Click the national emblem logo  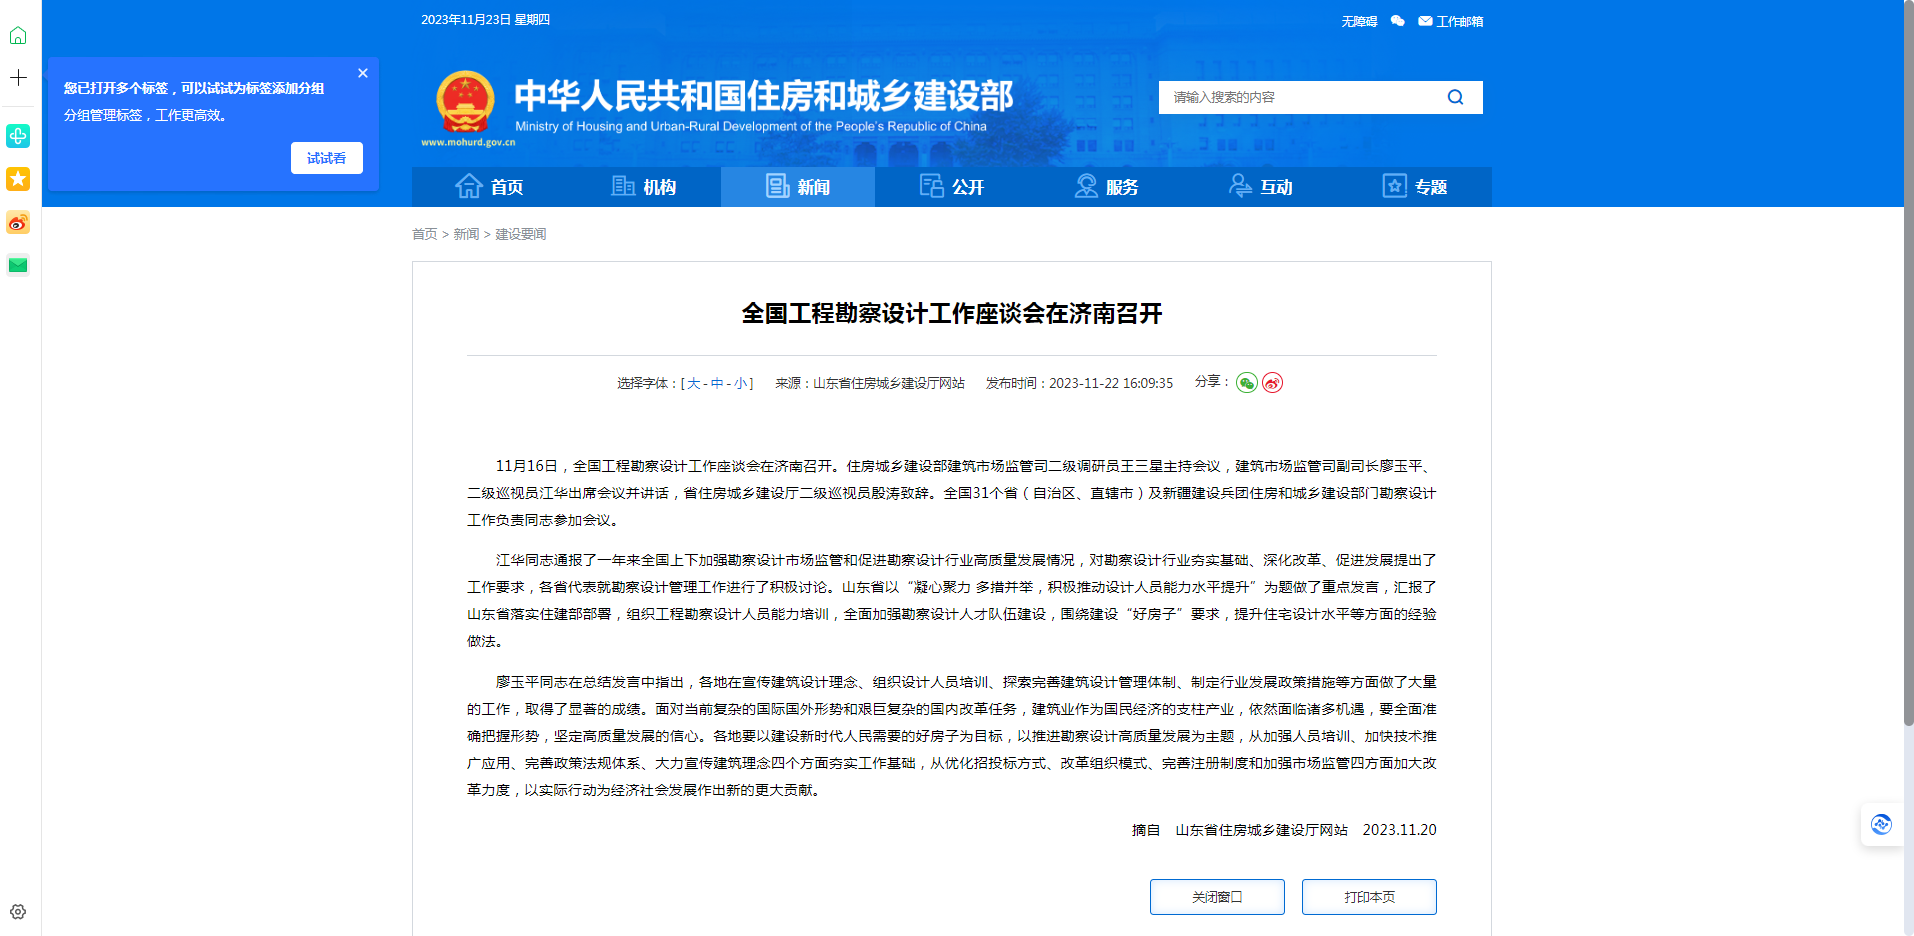point(466,102)
